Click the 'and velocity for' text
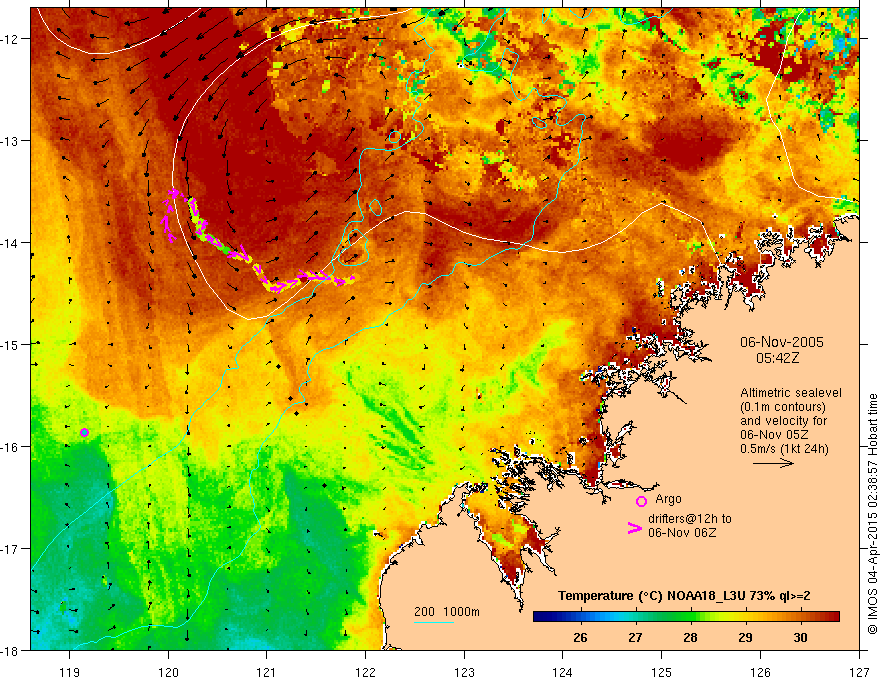The image size is (880, 680). 783,421
